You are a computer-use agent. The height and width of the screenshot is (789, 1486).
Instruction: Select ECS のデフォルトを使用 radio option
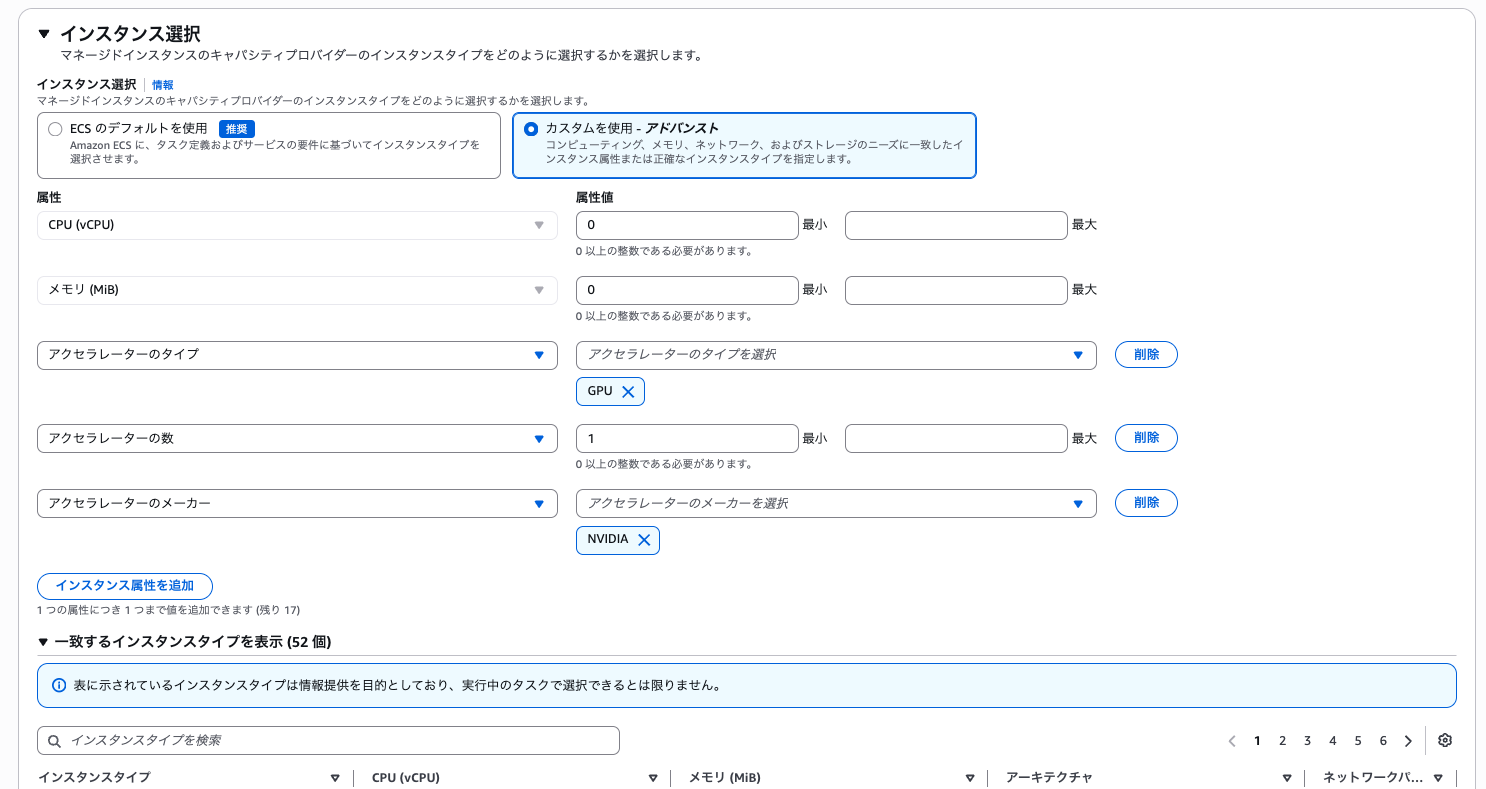55,129
